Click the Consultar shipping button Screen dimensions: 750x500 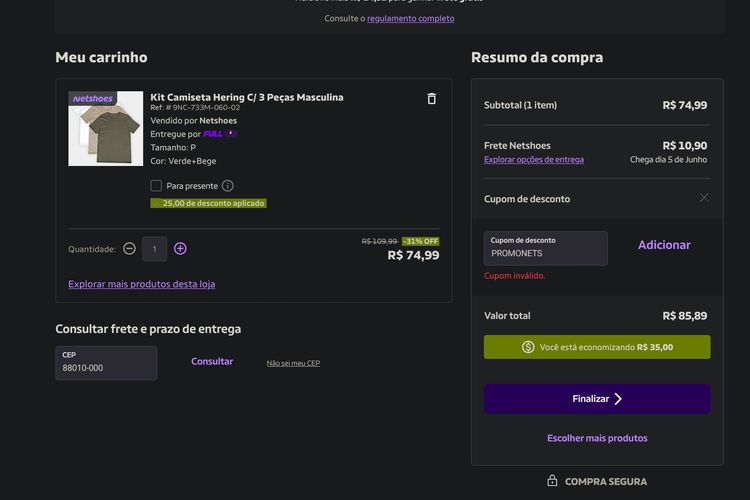pyautogui.click(x=212, y=362)
